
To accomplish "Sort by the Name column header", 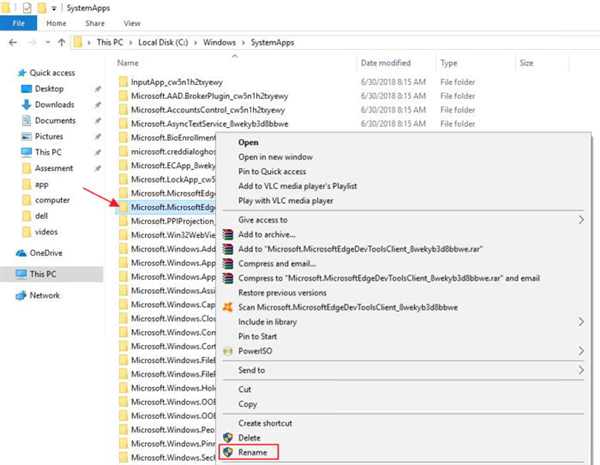I will [x=128, y=63].
